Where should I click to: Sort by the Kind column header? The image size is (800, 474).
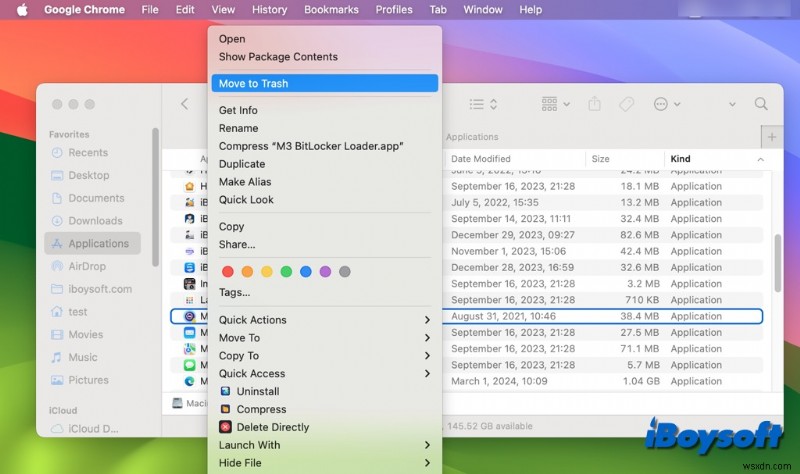pyautogui.click(x=716, y=159)
